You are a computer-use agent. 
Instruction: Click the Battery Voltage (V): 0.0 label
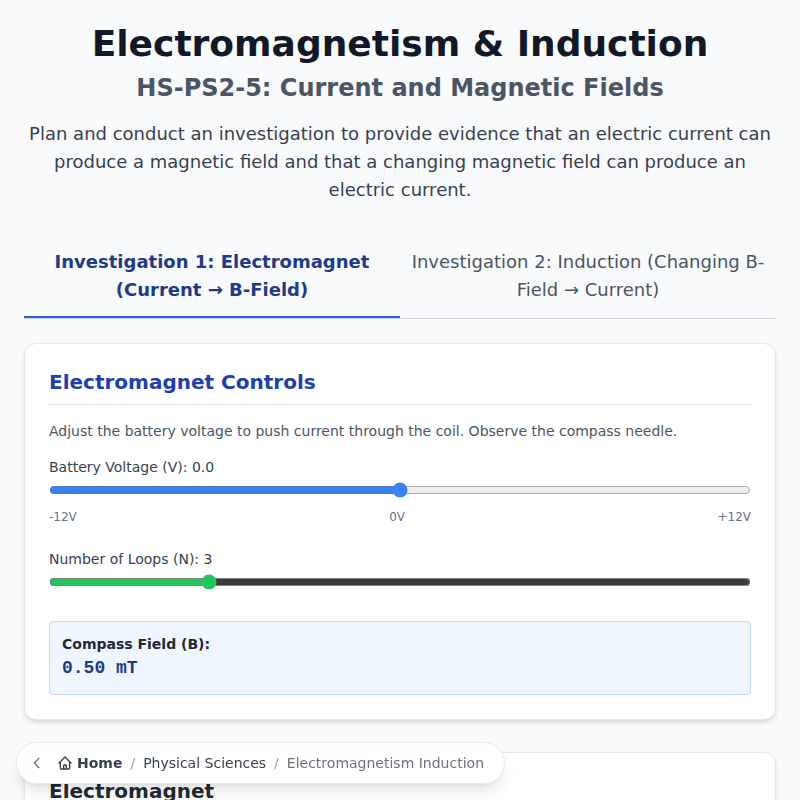[x=131, y=466]
